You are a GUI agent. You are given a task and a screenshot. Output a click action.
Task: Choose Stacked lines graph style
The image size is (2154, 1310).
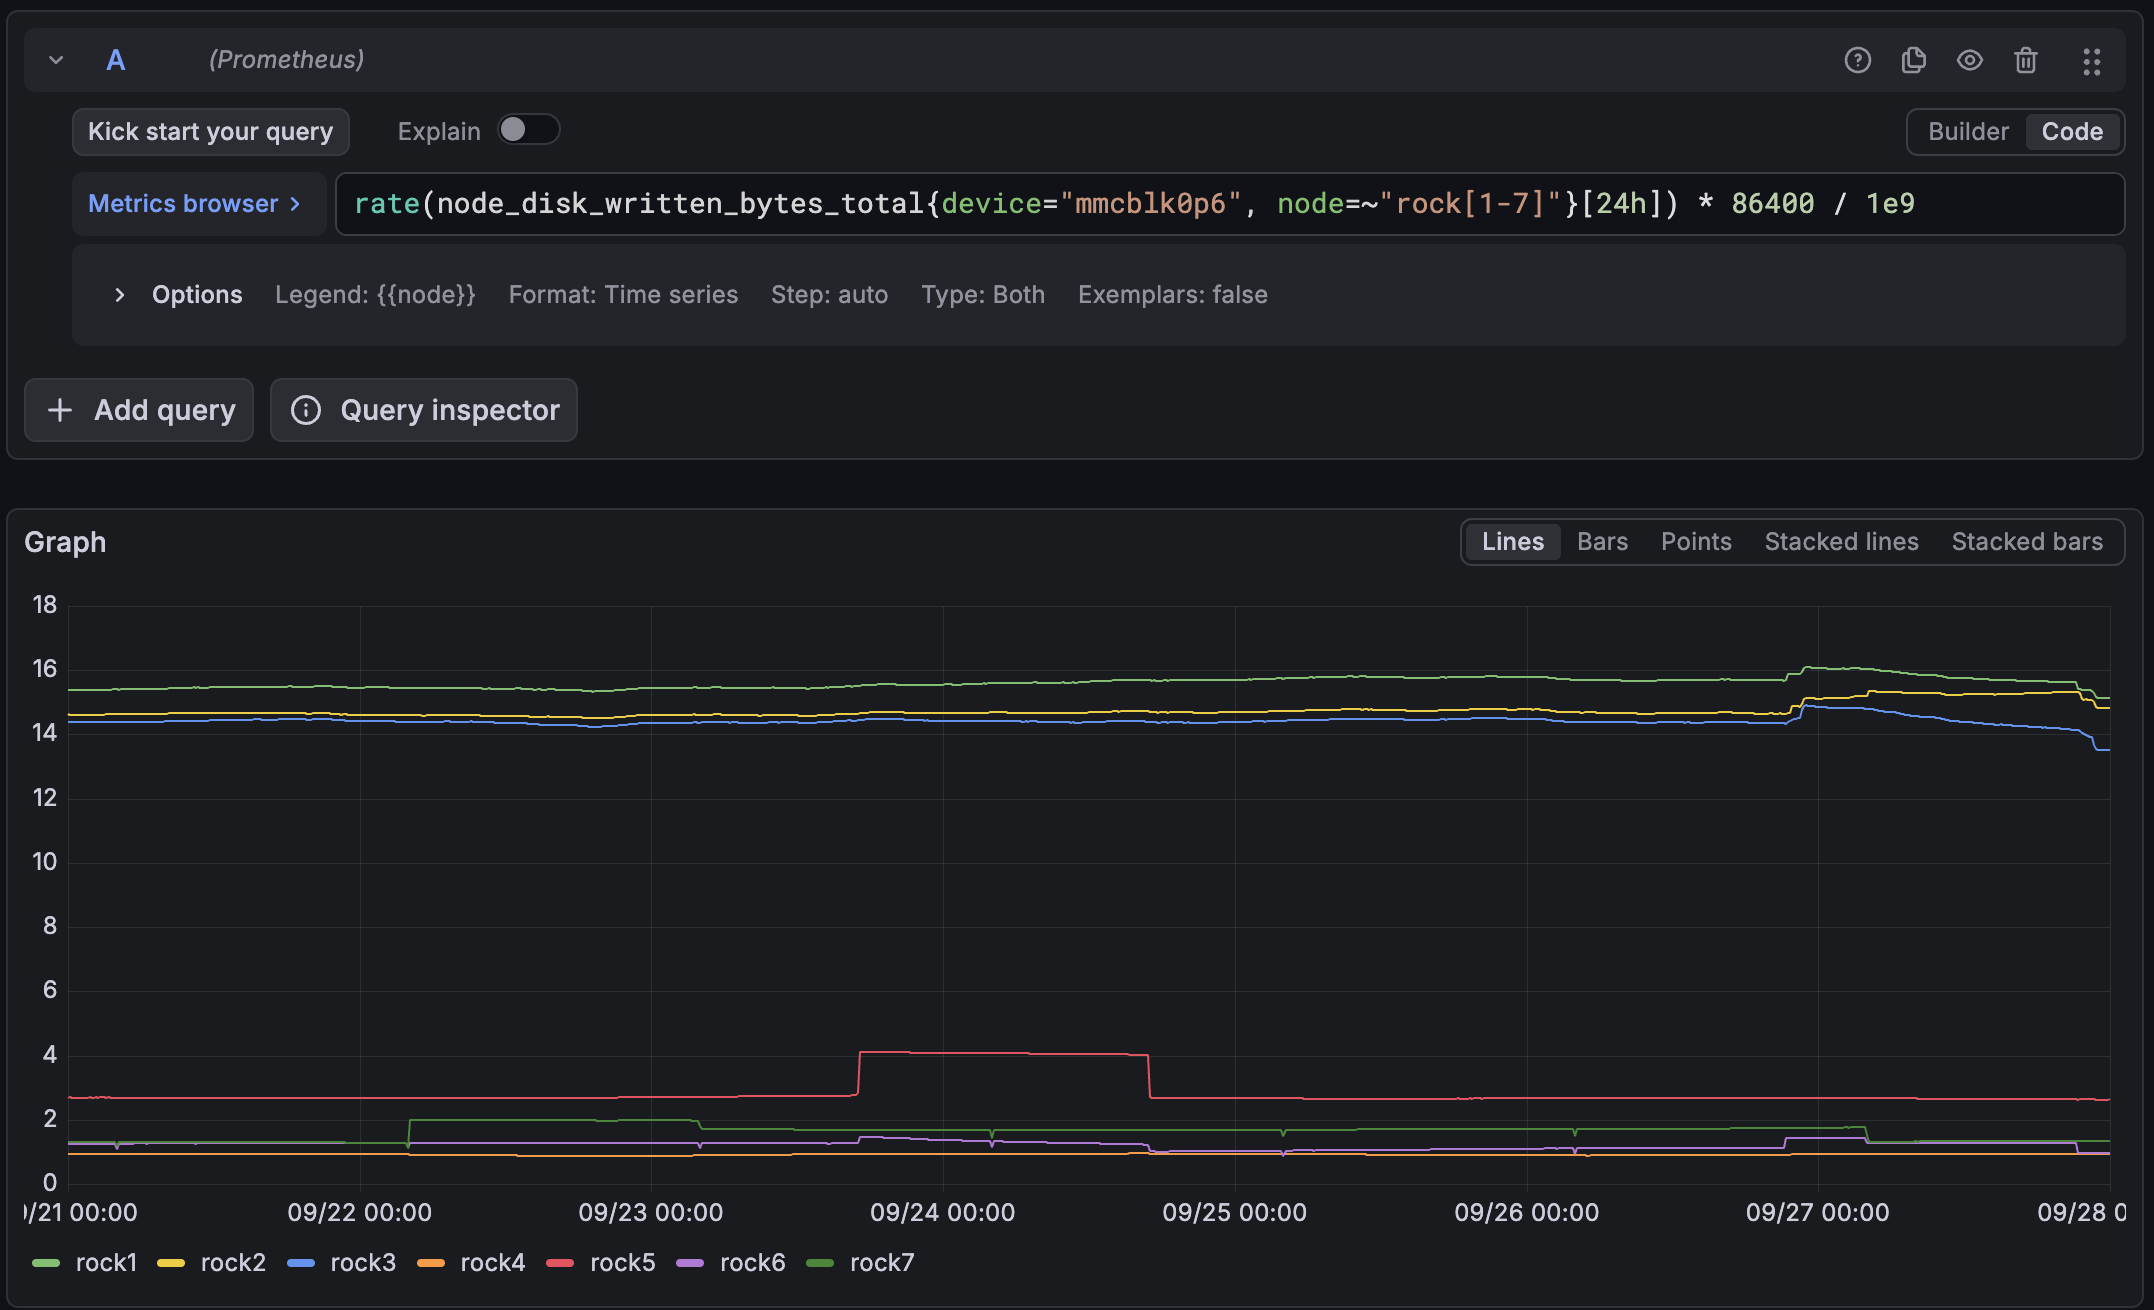(x=1841, y=542)
